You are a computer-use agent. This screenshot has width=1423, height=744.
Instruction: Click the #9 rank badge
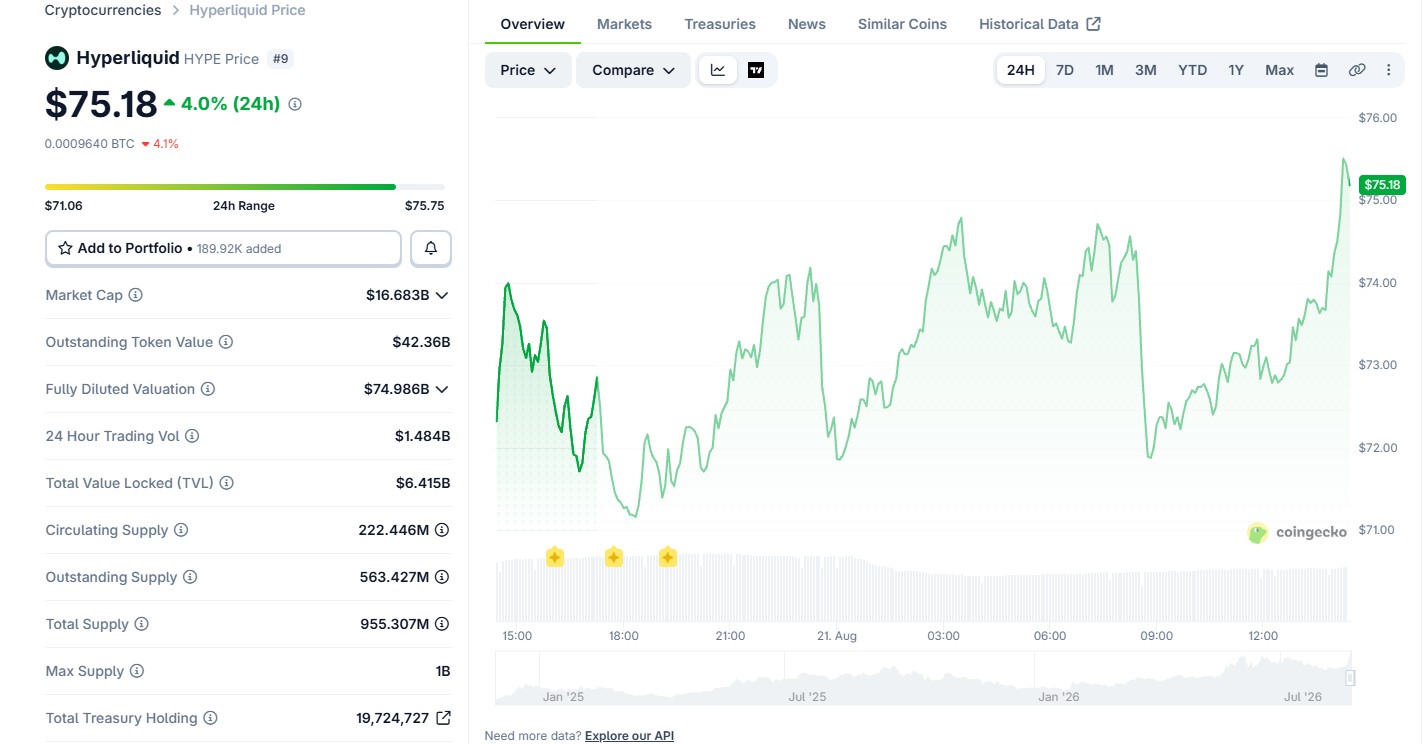(x=280, y=59)
